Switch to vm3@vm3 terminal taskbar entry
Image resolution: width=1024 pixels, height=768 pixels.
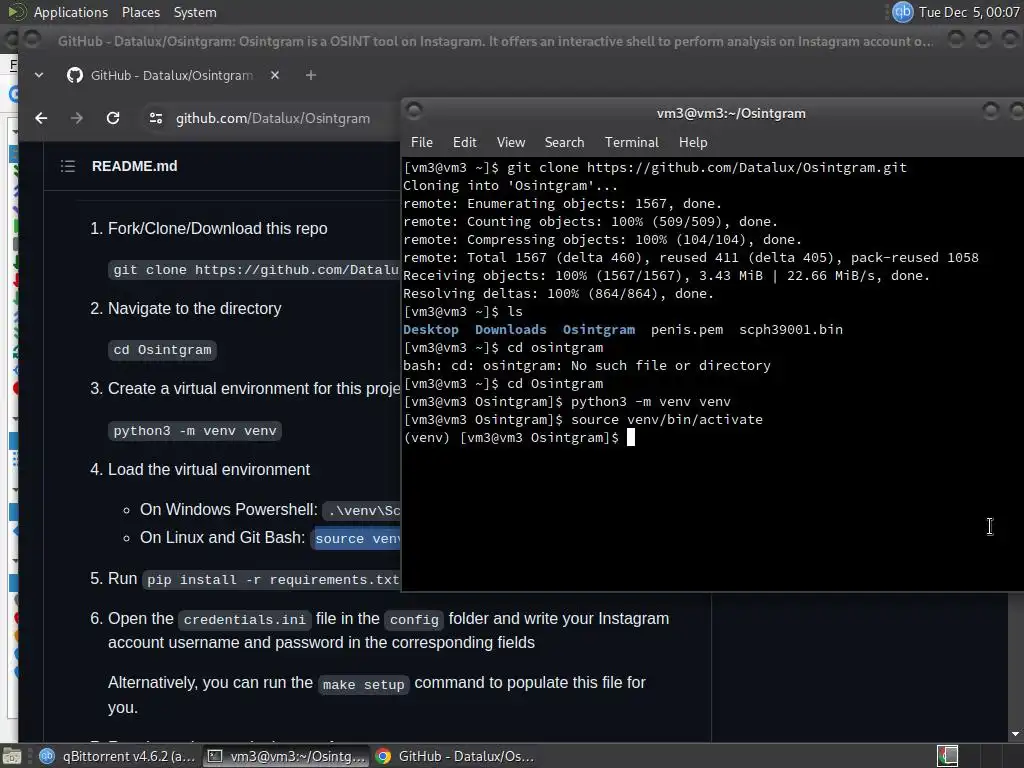(x=287, y=756)
